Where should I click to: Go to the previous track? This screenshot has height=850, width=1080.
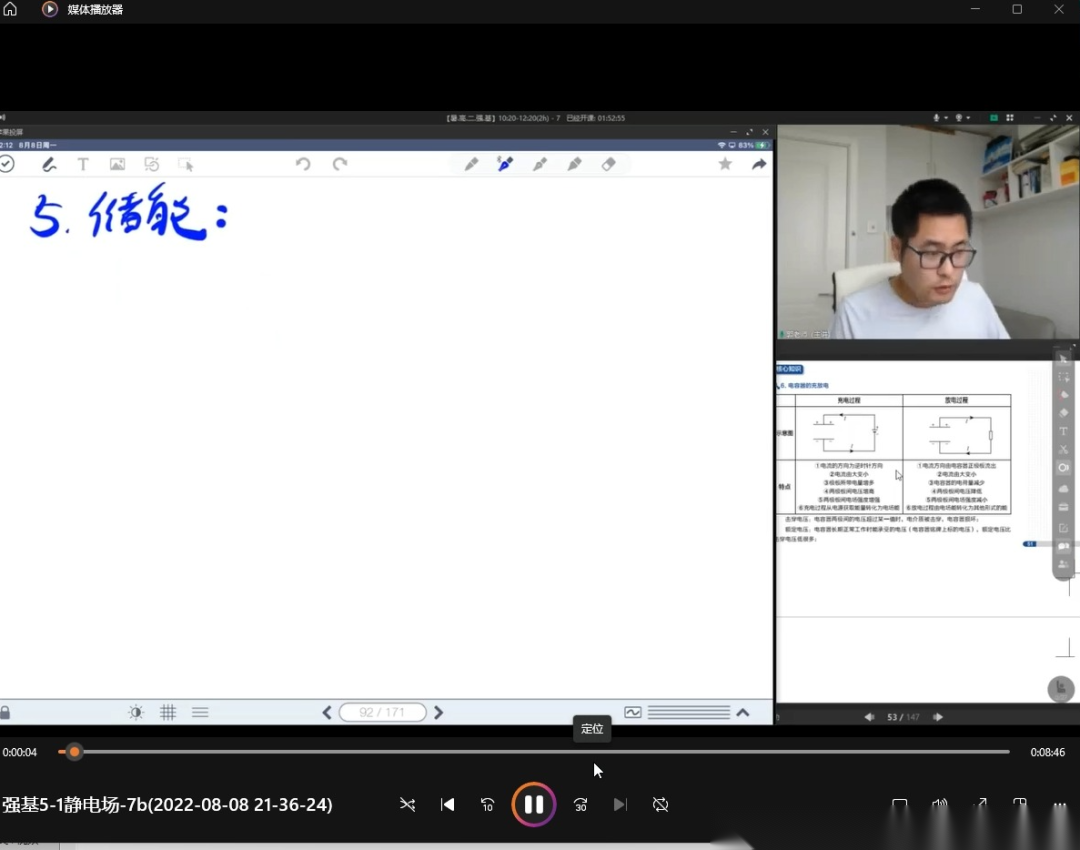(x=448, y=804)
